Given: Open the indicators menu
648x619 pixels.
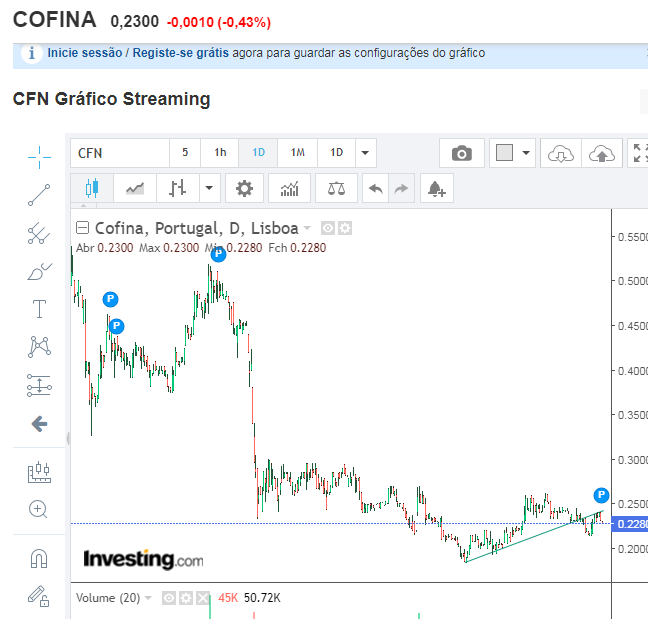Looking at the screenshot, I should click(x=289, y=188).
